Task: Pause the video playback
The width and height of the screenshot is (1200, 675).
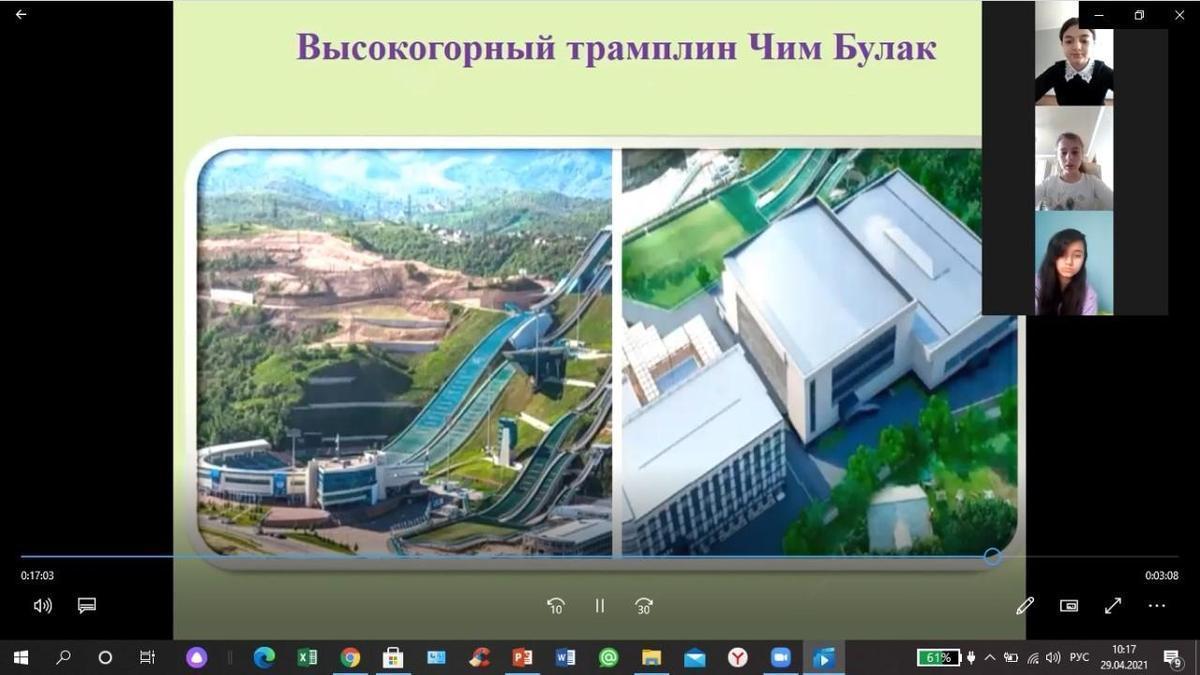Action: (x=600, y=606)
